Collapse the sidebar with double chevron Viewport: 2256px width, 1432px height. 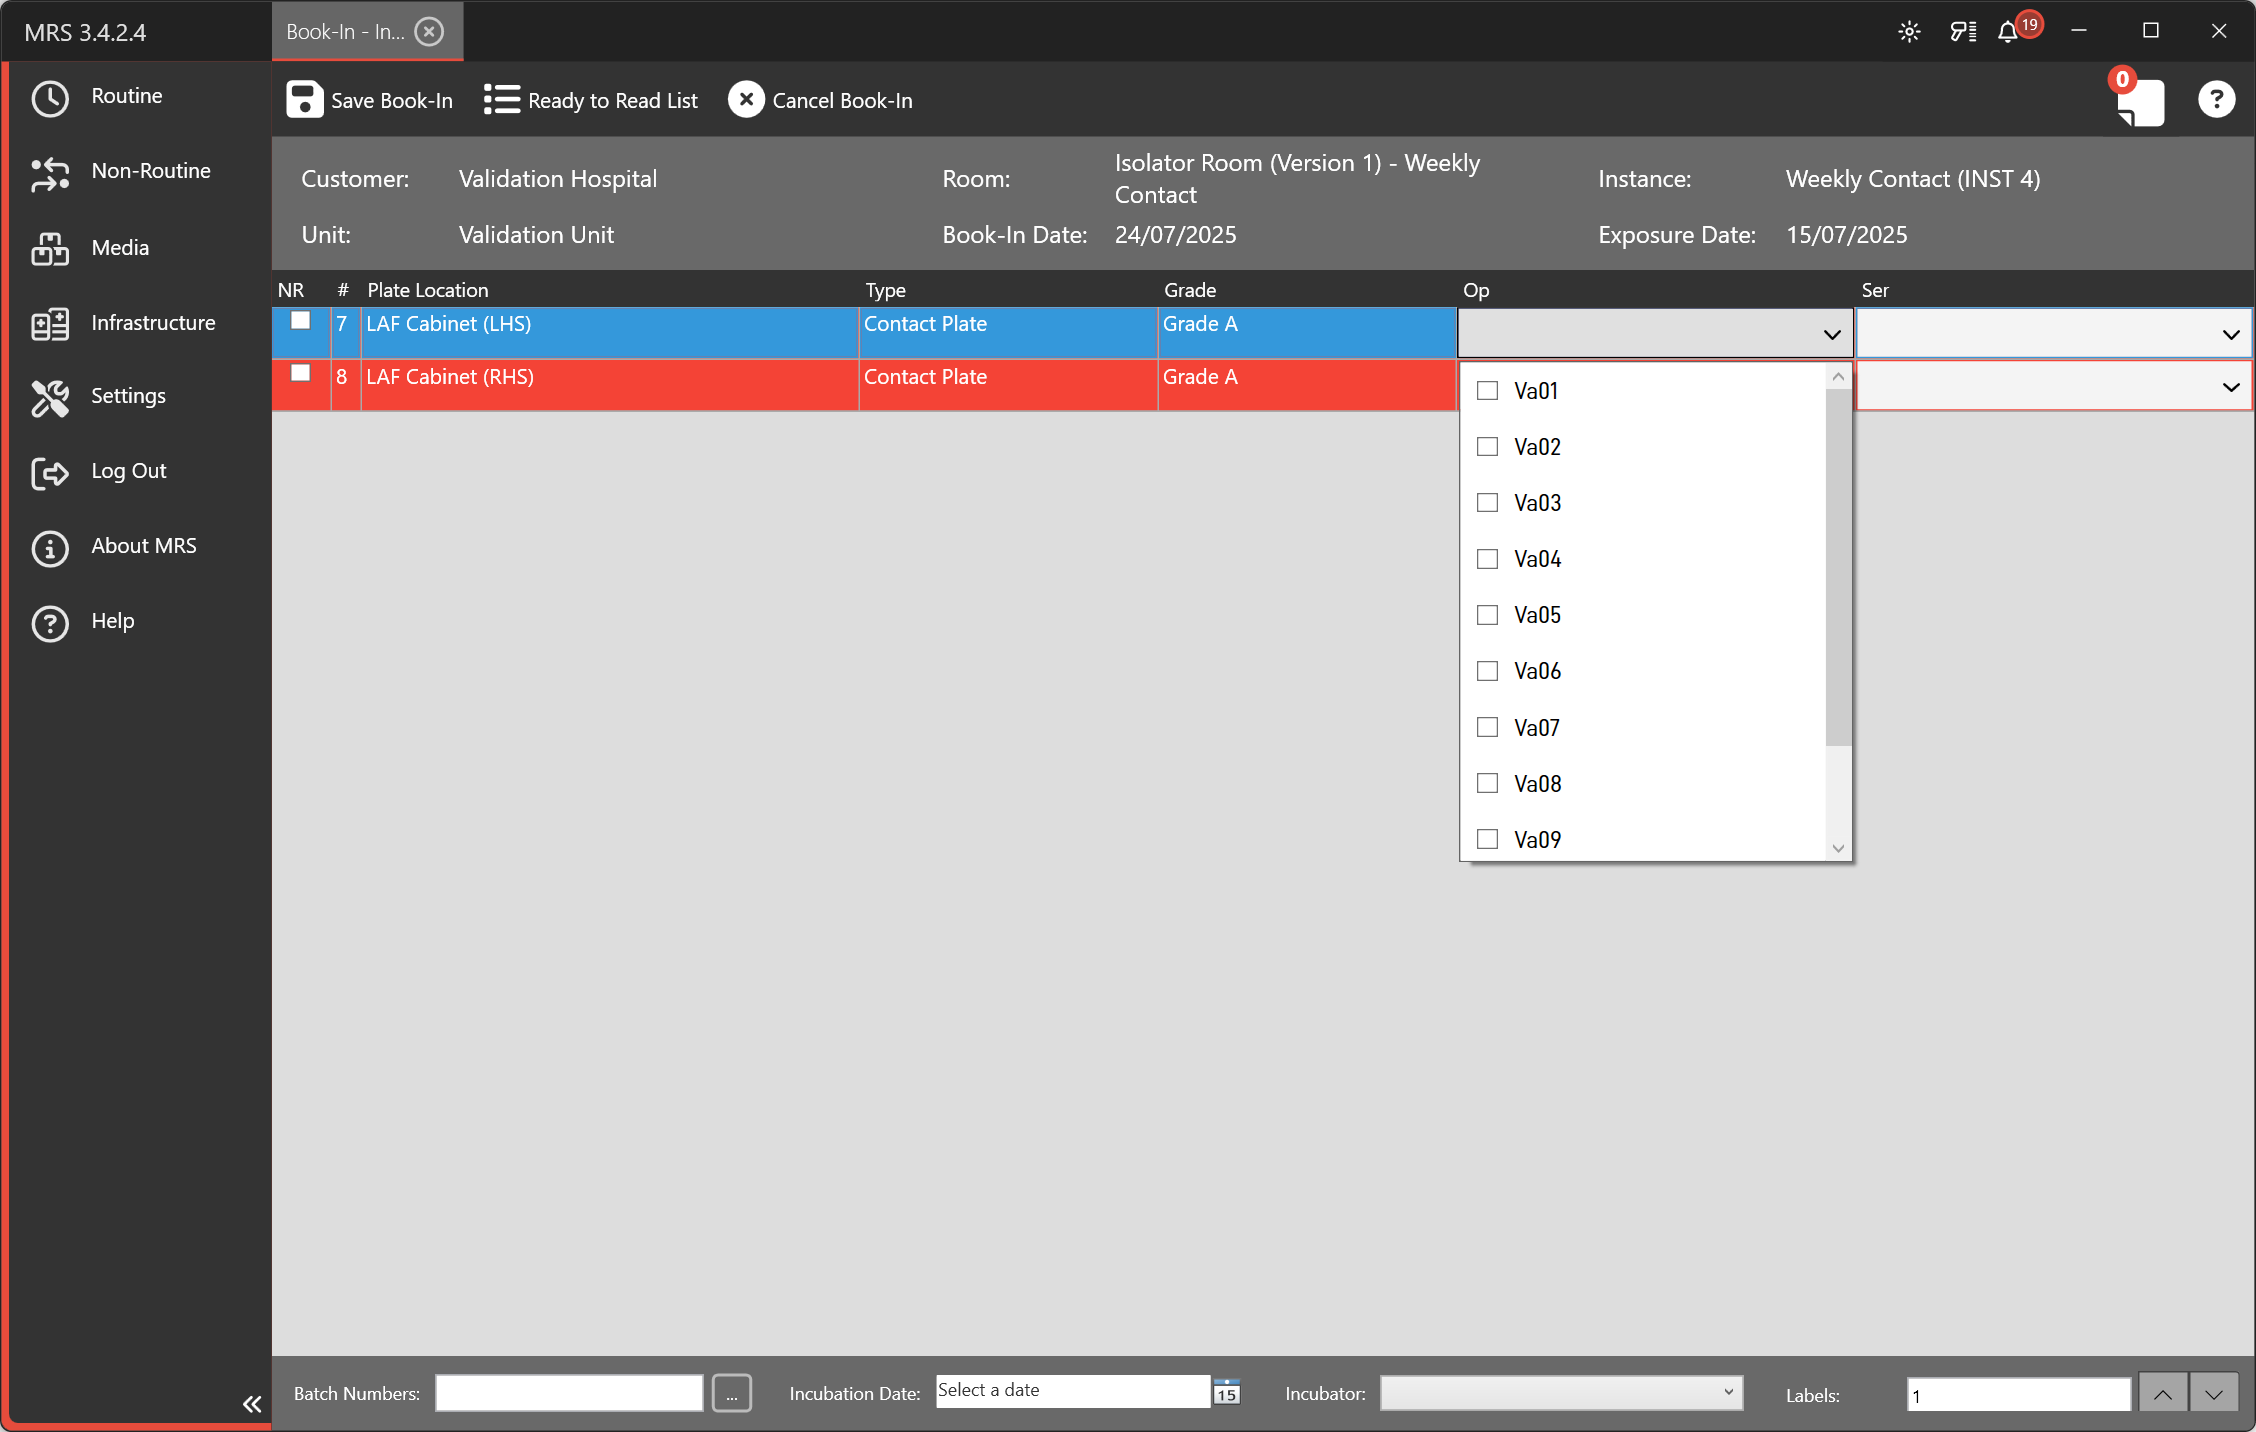point(252,1404)
